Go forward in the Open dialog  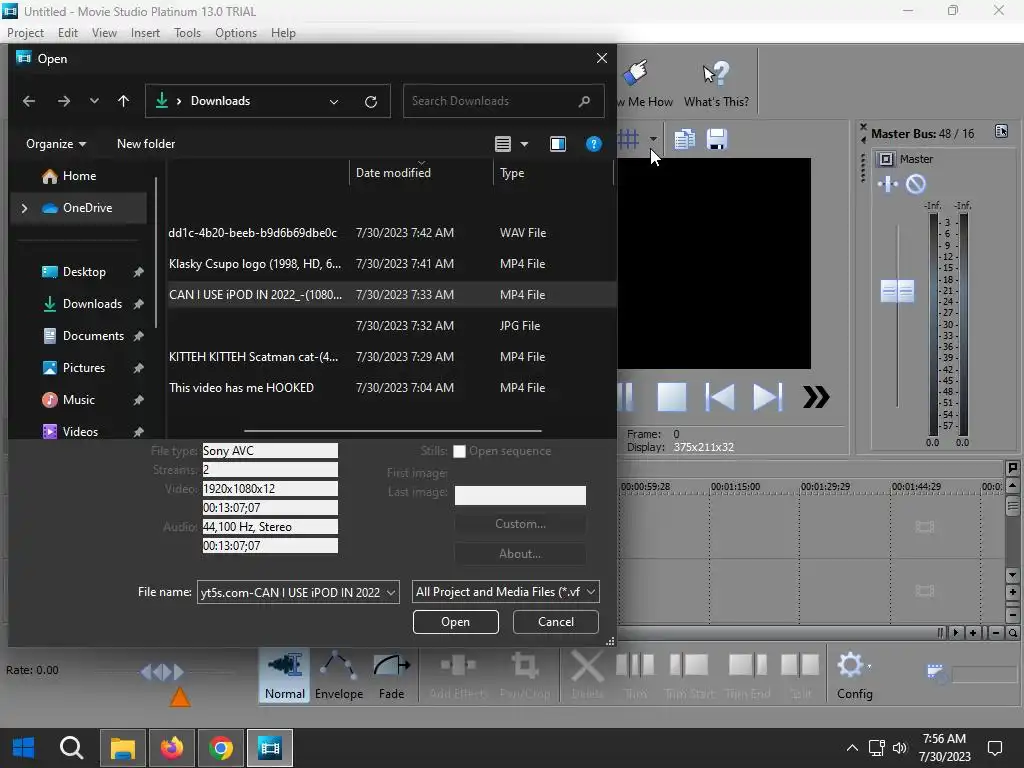[x=63, y=101]
